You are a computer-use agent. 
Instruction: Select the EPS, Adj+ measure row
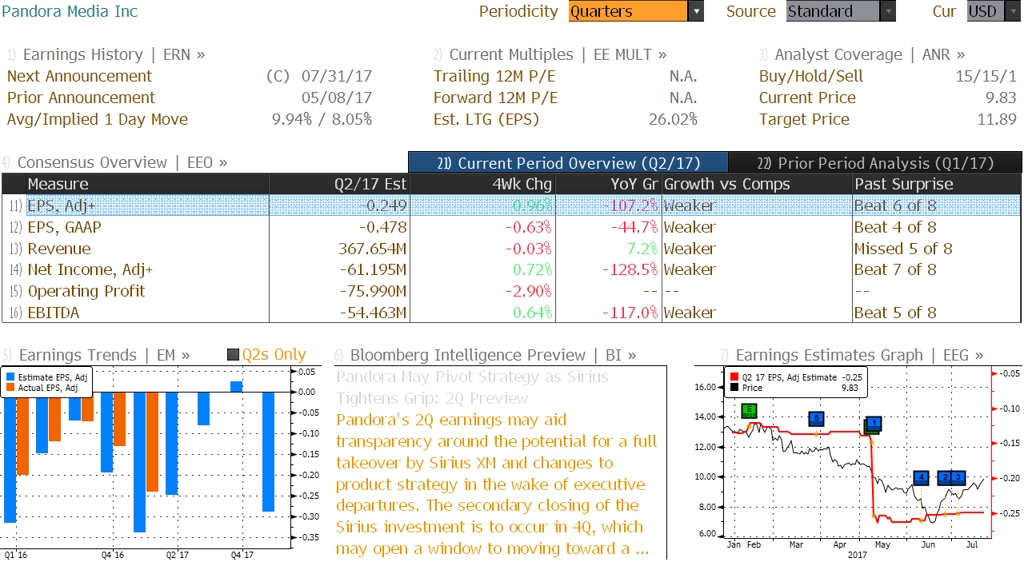(x=511, y=205)
